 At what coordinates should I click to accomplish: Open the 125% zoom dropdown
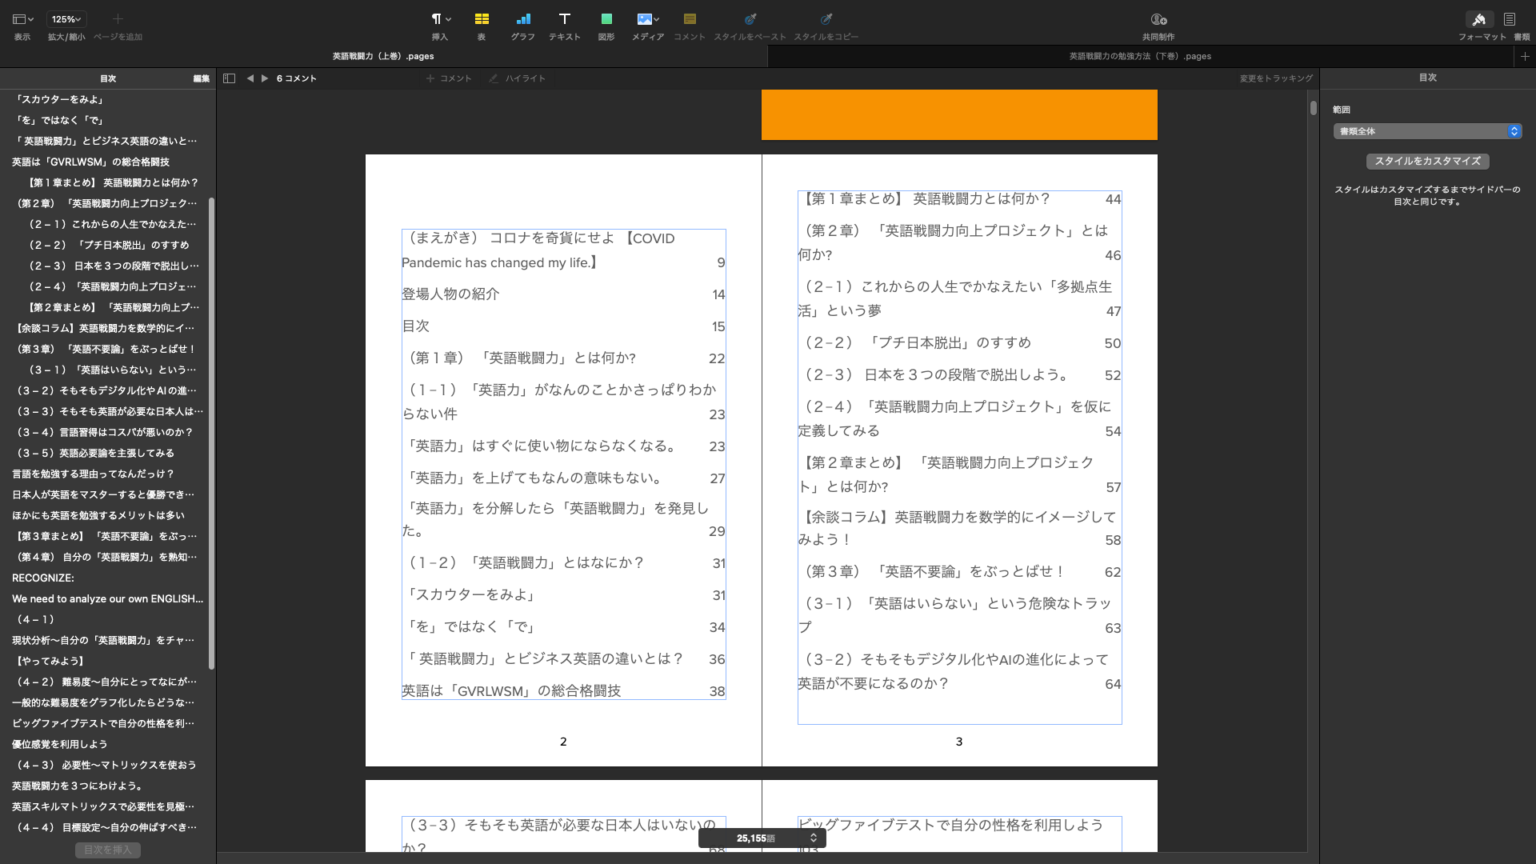(67, 19)
